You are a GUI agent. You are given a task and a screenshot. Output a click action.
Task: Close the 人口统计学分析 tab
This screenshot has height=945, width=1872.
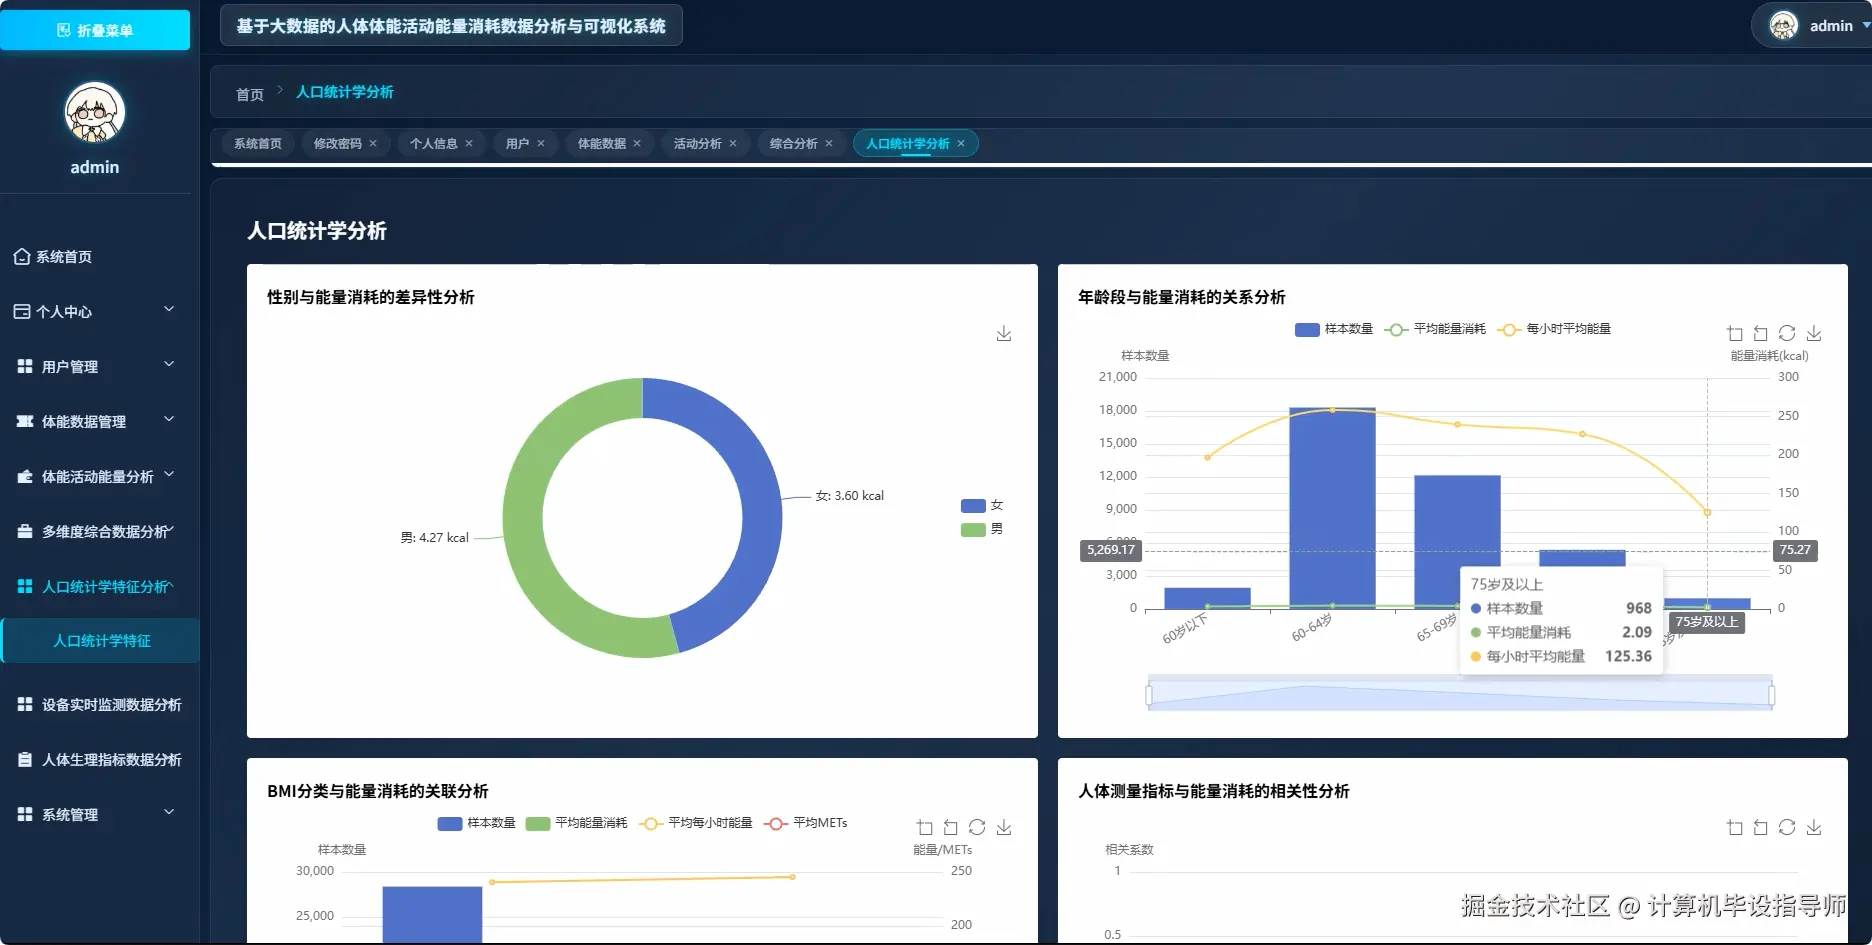(961, 144)
